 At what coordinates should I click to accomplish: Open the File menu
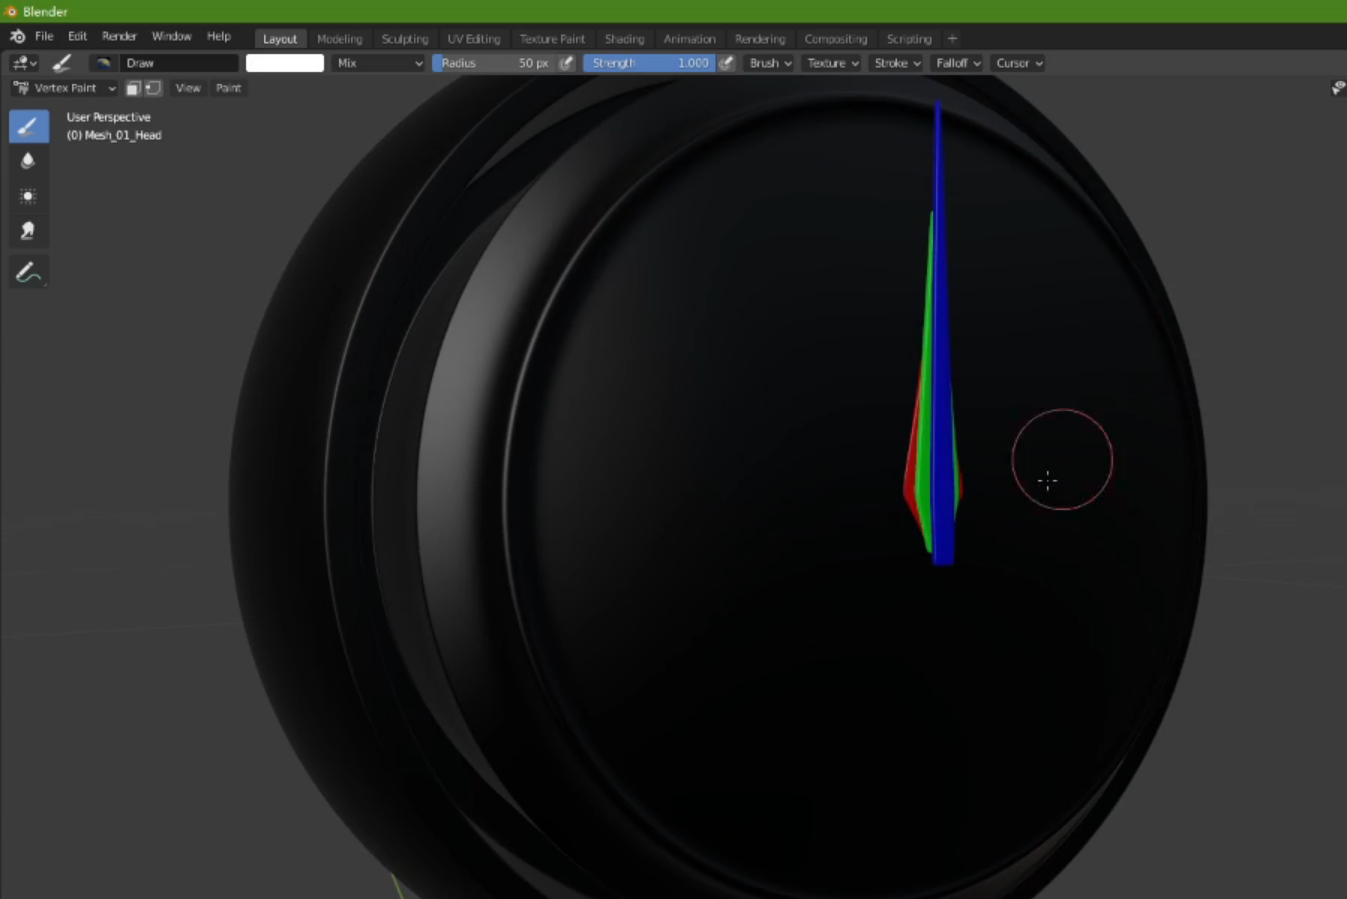(x=44, y=36)
